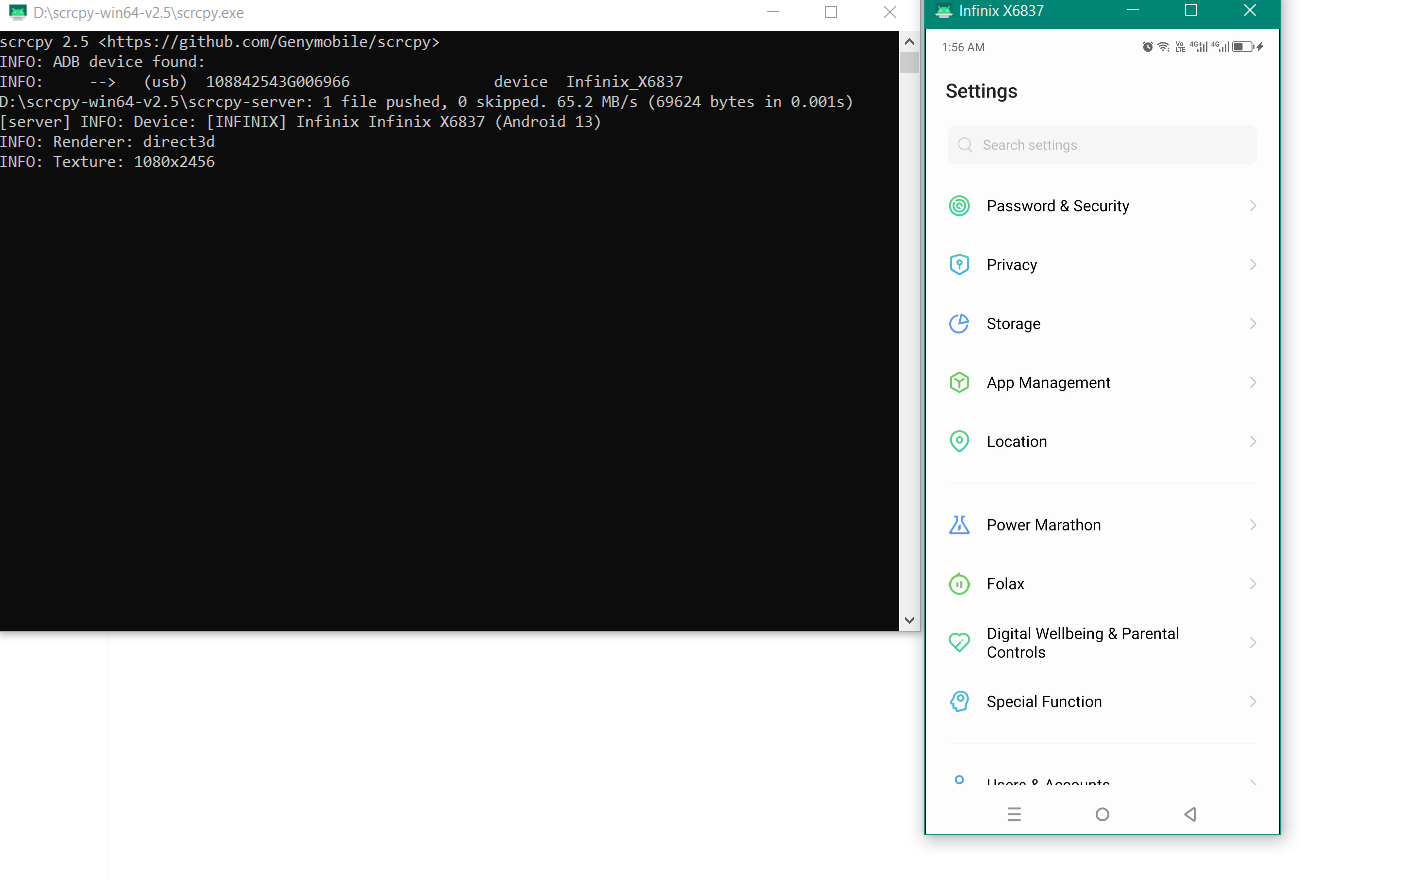The width and height of the screenshot is (1404, 880).
Task: Minimize the scrcpy console window
Action: [x=773, y=12]
